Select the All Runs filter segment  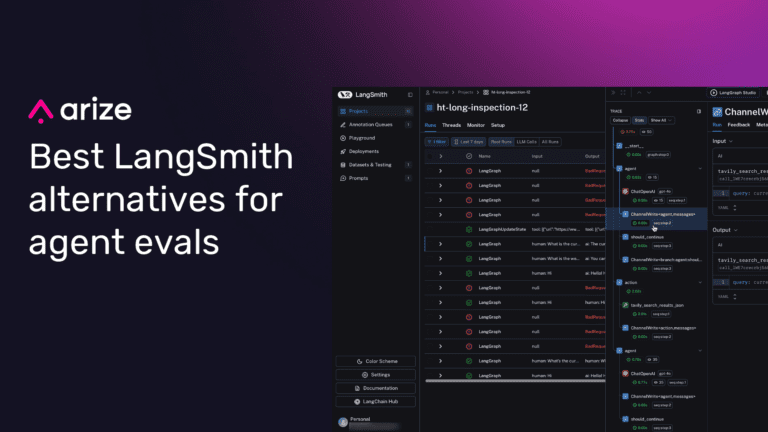(550, 142)
